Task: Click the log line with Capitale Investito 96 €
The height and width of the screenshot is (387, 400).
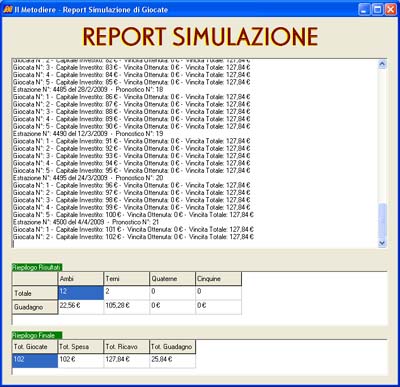Action: [x=132, y=185]
